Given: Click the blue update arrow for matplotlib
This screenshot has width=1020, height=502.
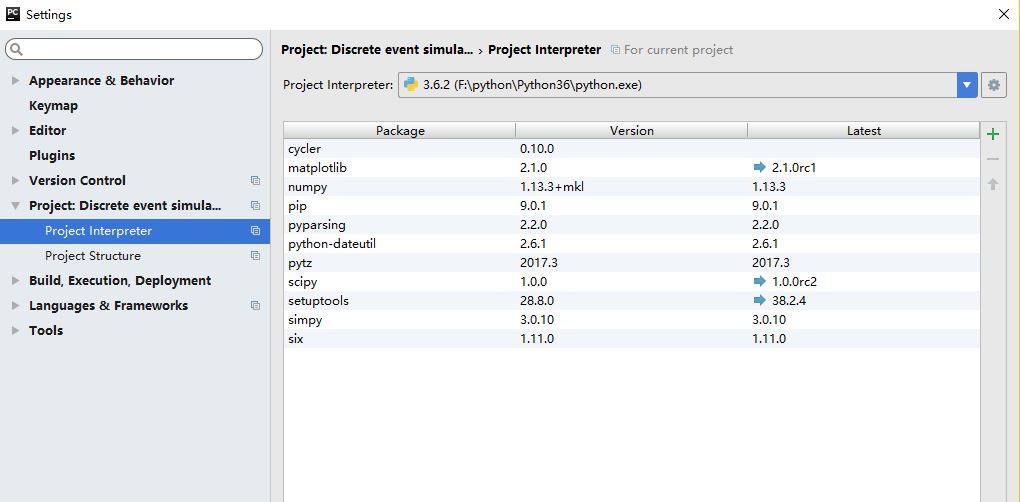Looking at the screenshot, I should pos(760,168).
